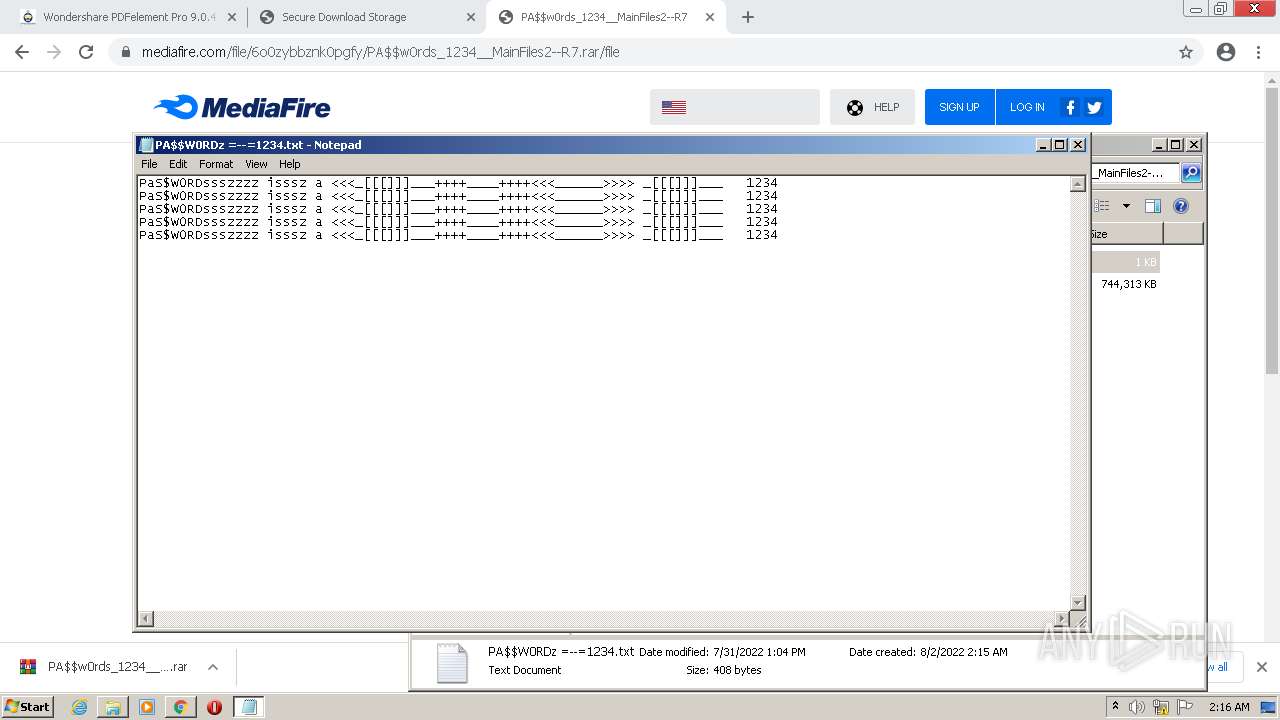Expand the Explorer view options dropdown arrow

click(1126, 206)
